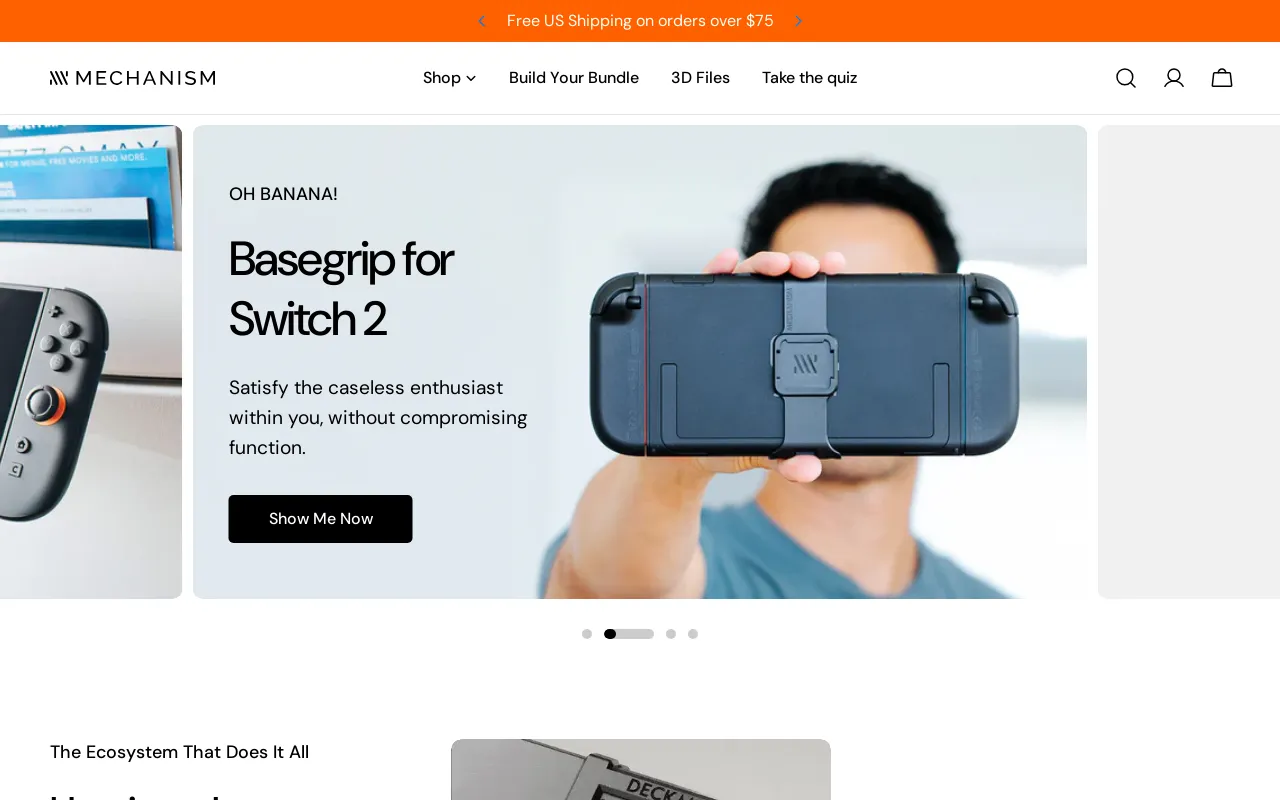
Task: Click the Show Me Now button
Action: (x=320, y=519)
